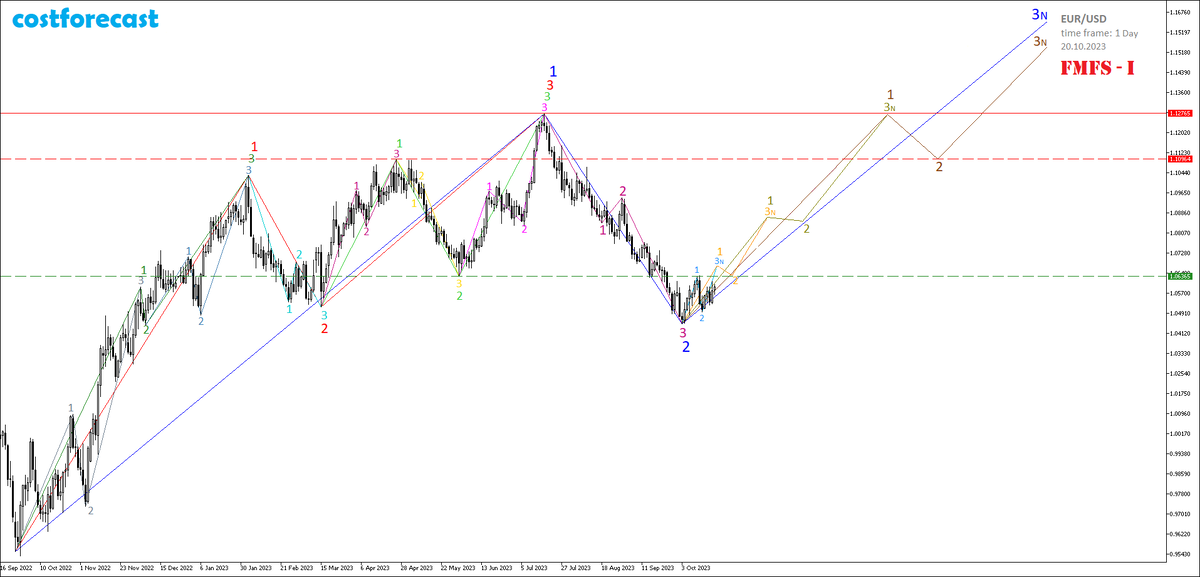Click the 6 Jan 2023 date label
This screenshot has width=1200, height=577.
214,567
